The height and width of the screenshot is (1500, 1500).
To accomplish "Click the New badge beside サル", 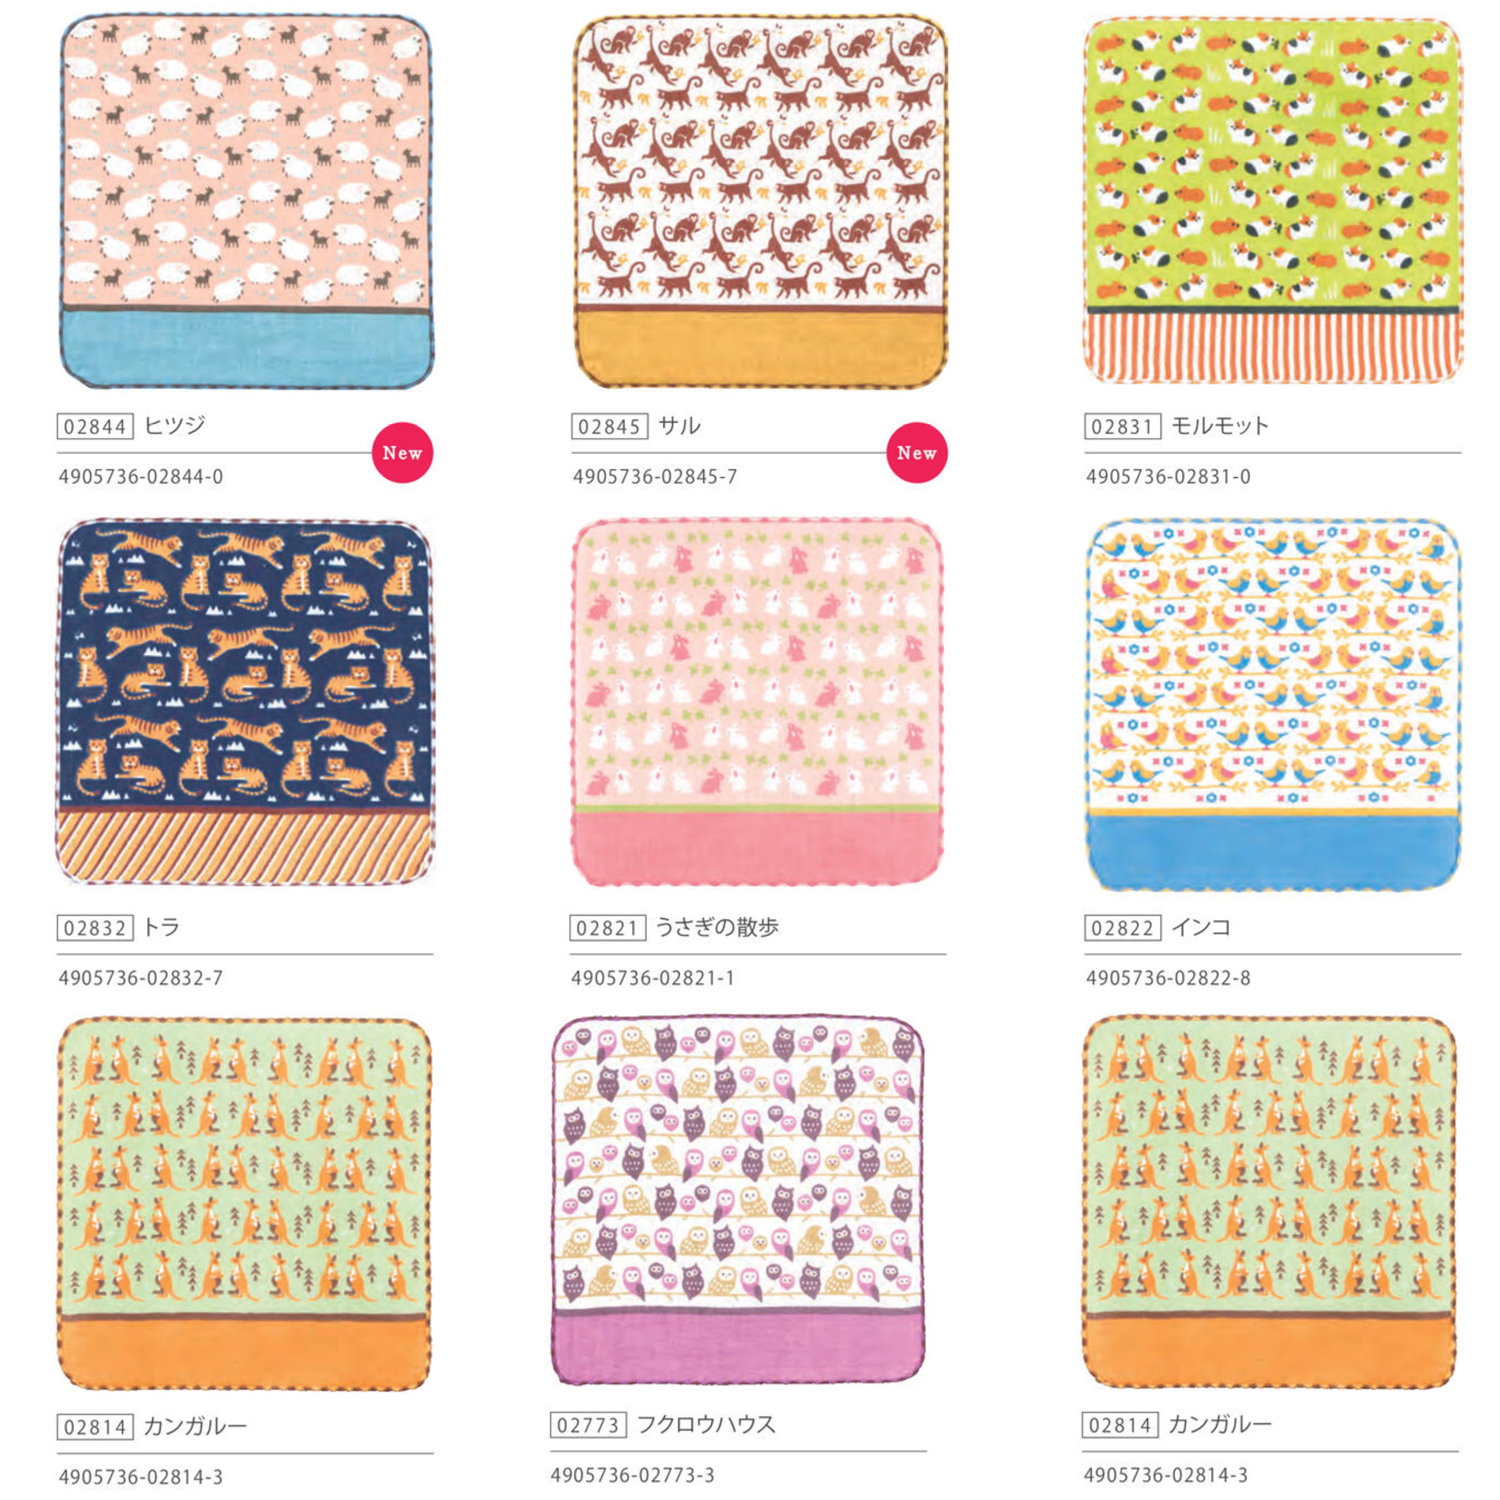I will click(x=917, y=453).
